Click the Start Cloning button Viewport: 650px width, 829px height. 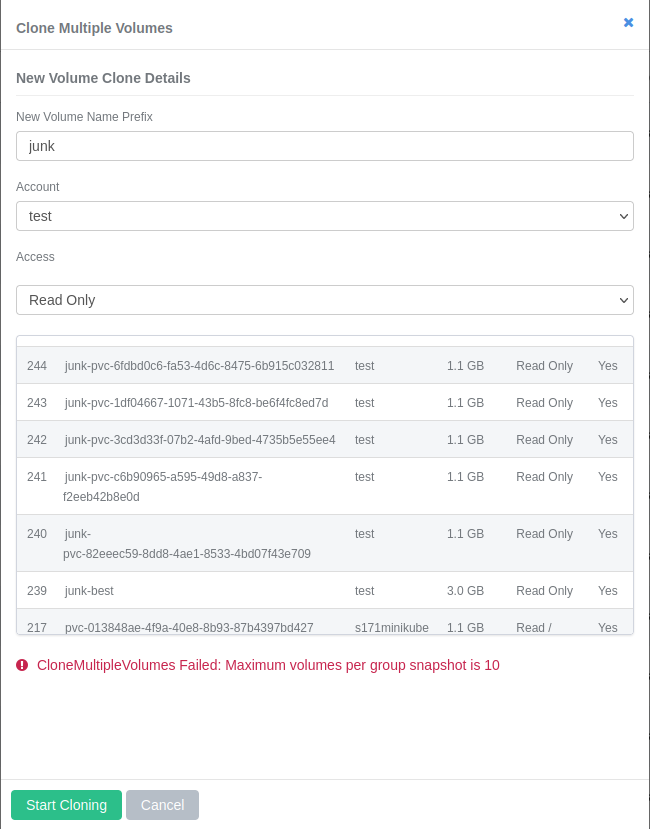pyautogui.click(x=67, y=805)
